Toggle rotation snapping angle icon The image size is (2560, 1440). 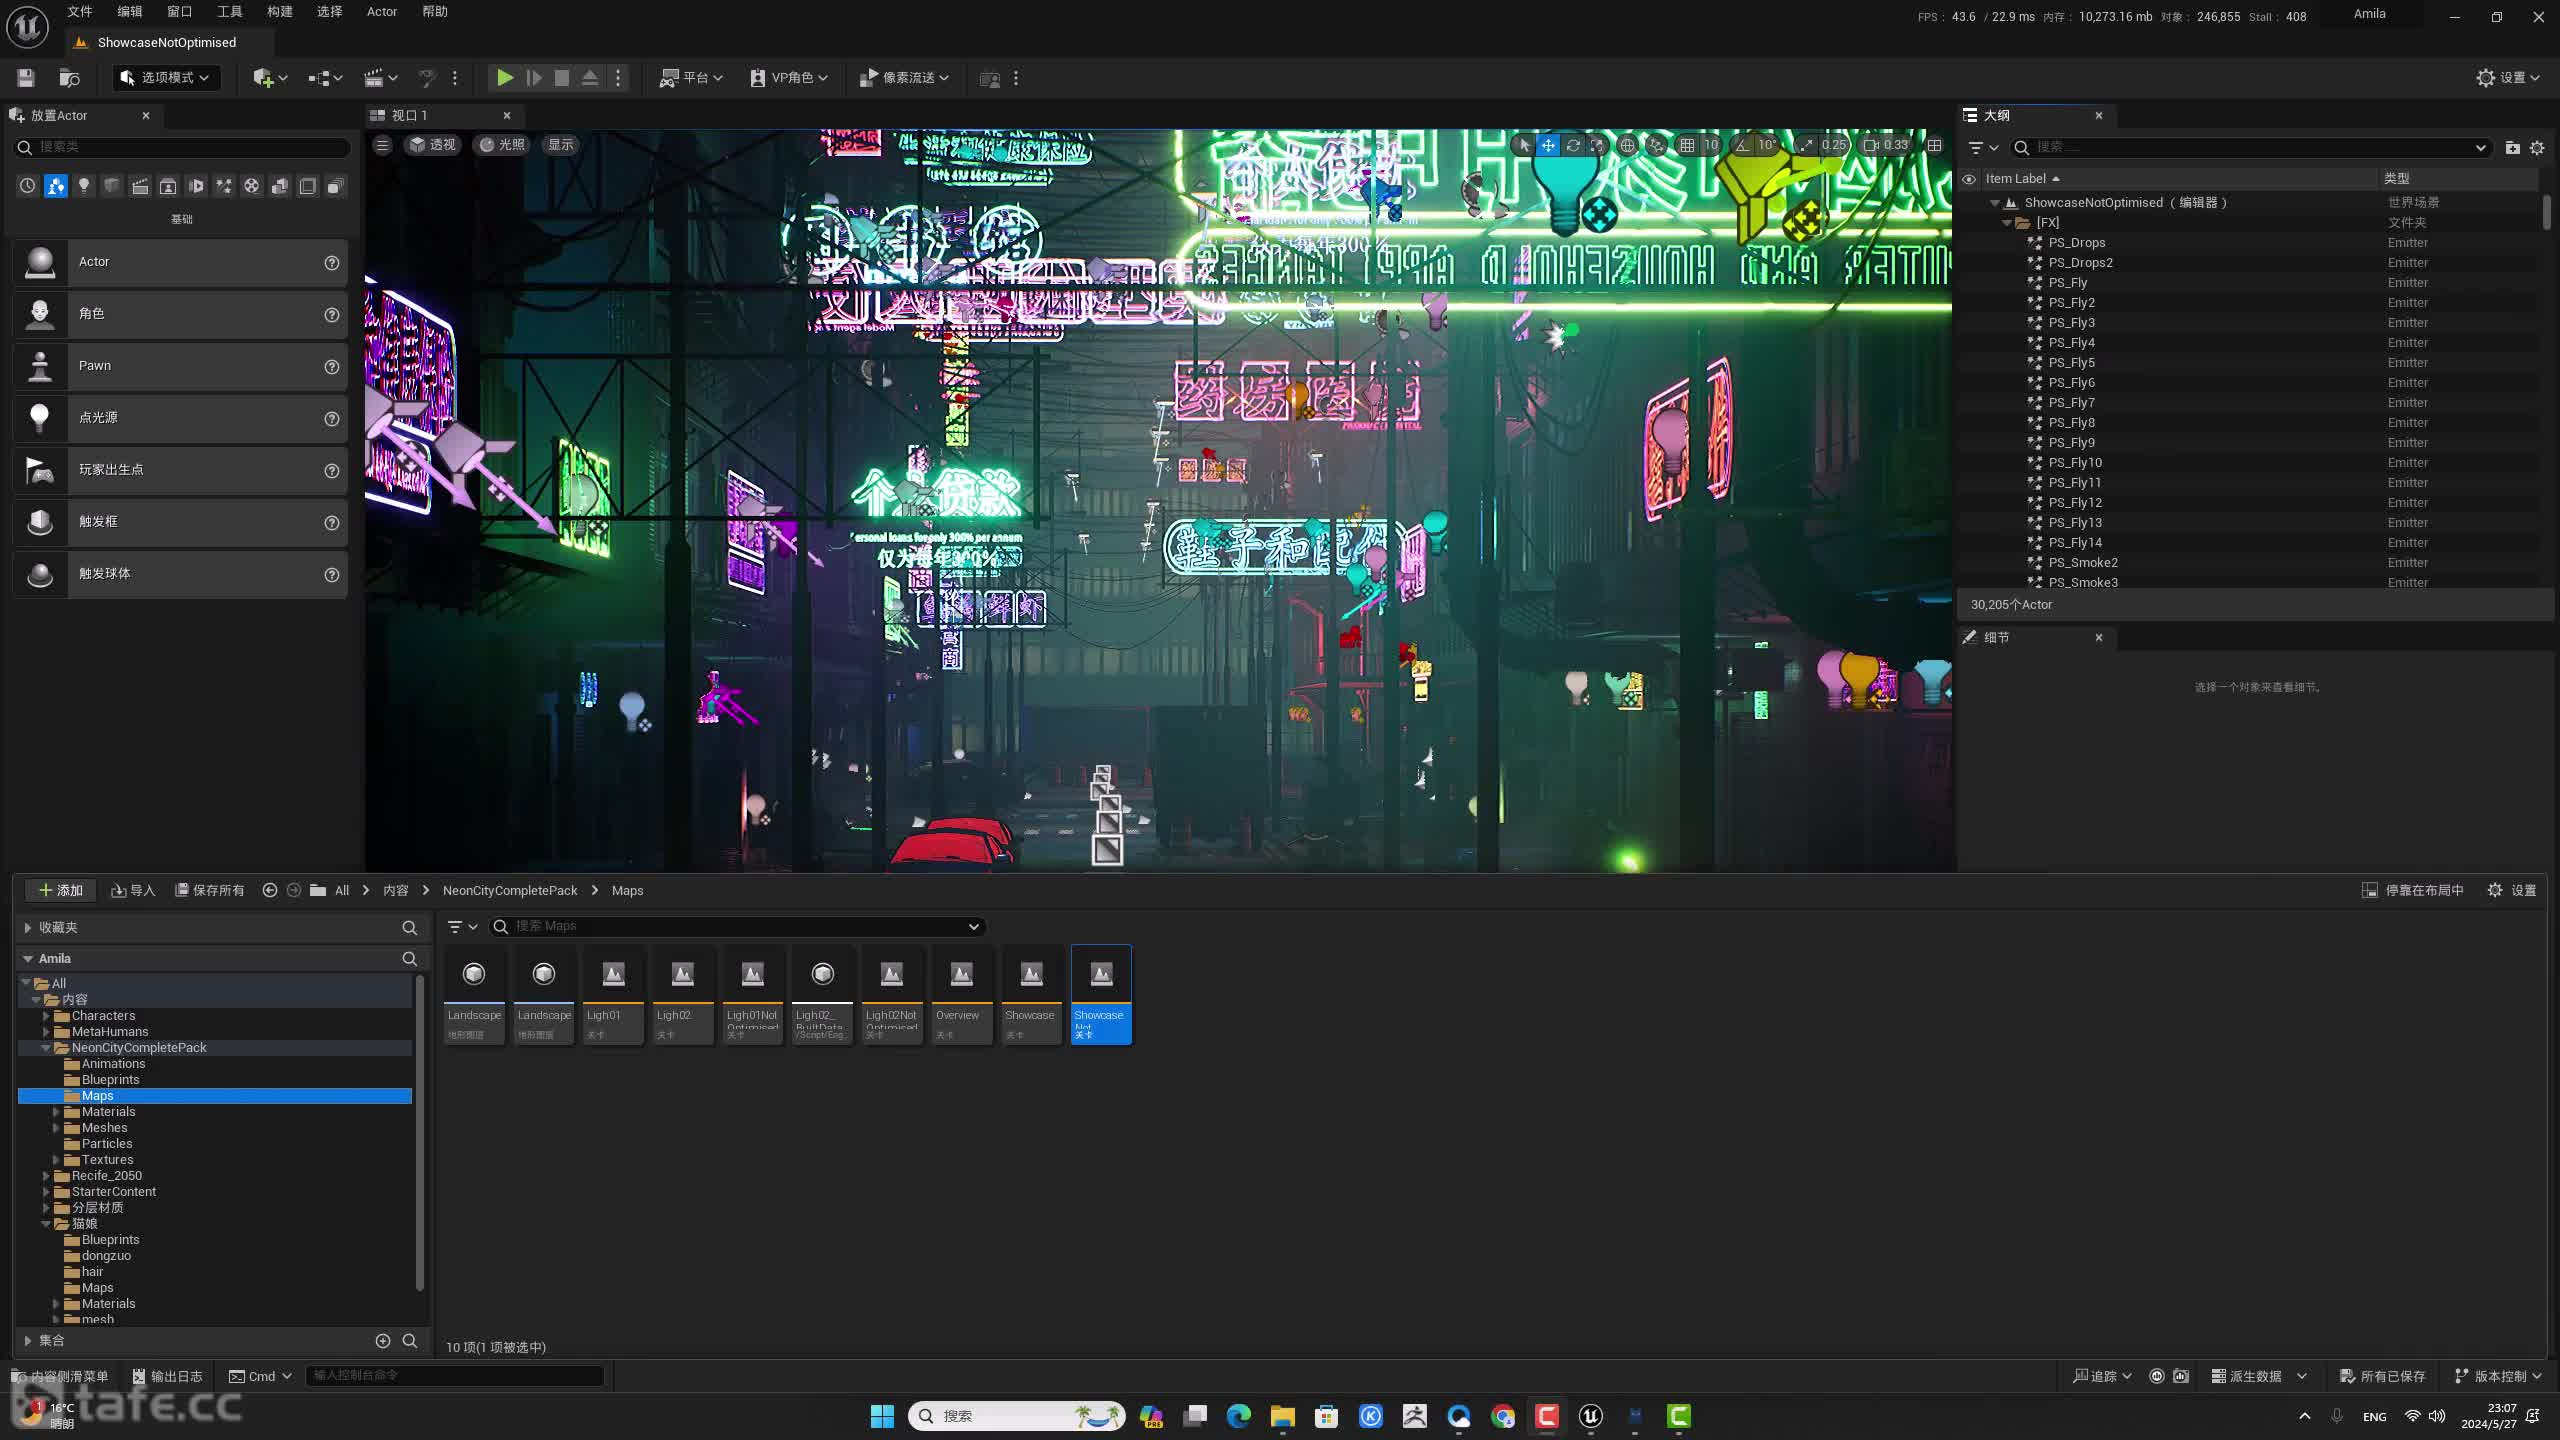1743,145
